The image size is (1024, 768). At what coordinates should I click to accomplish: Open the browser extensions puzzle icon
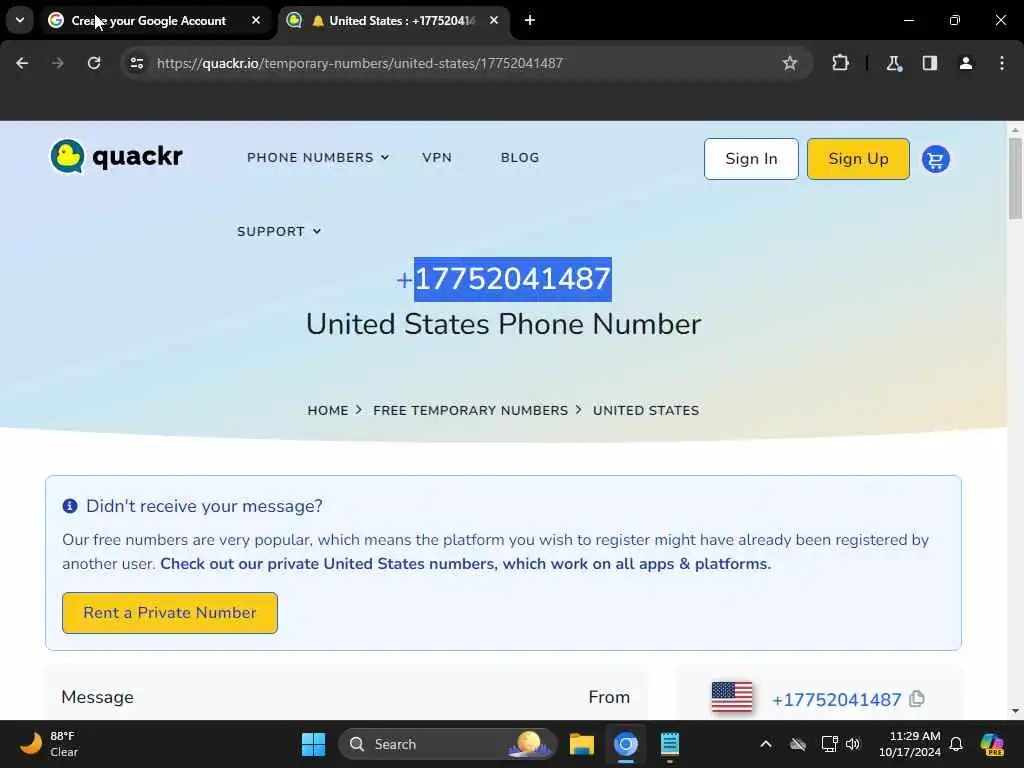coord(840,63)
